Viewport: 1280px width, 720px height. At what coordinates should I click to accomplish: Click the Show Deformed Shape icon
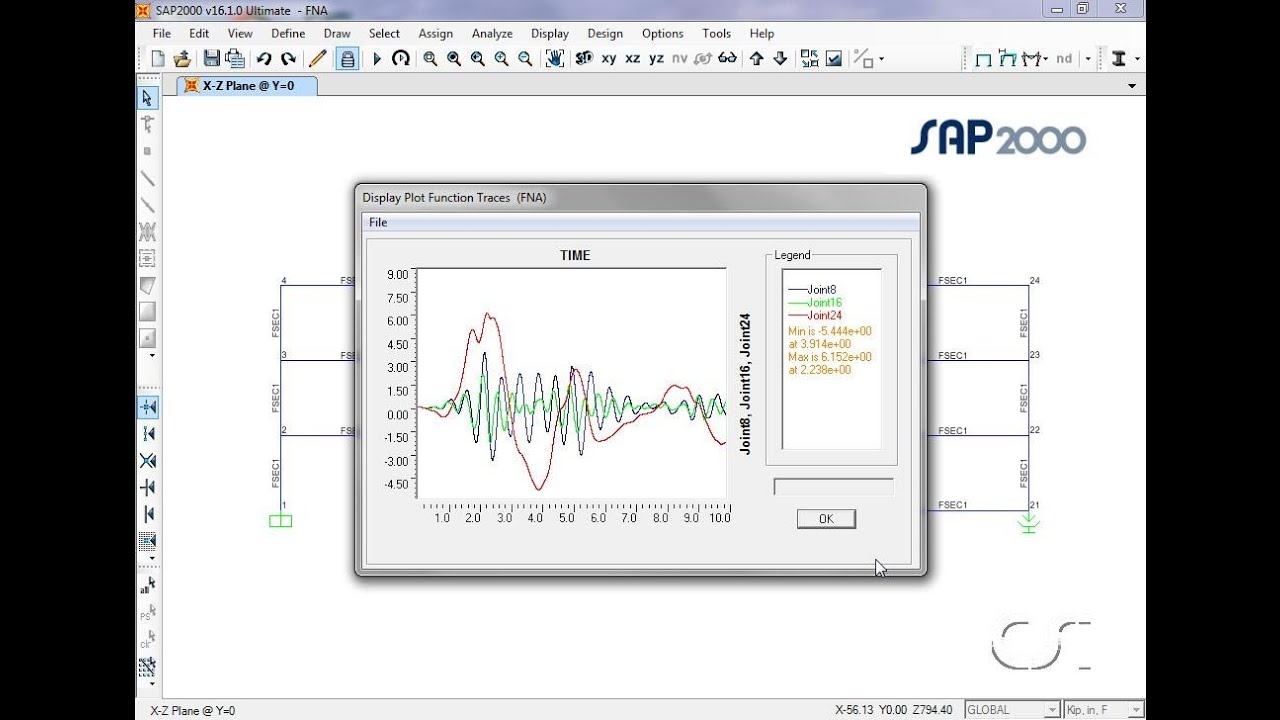(1008, 59)
